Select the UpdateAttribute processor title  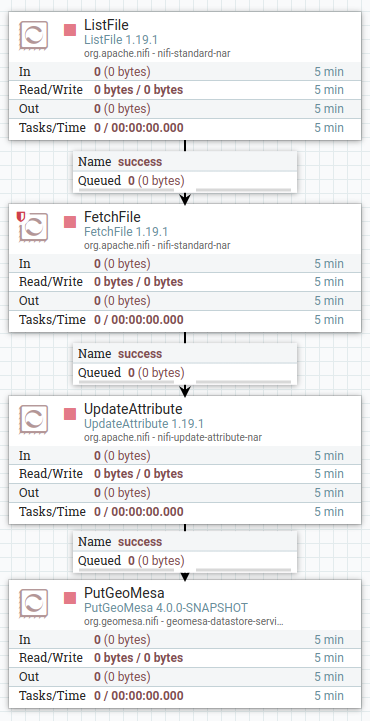[133, 409]
